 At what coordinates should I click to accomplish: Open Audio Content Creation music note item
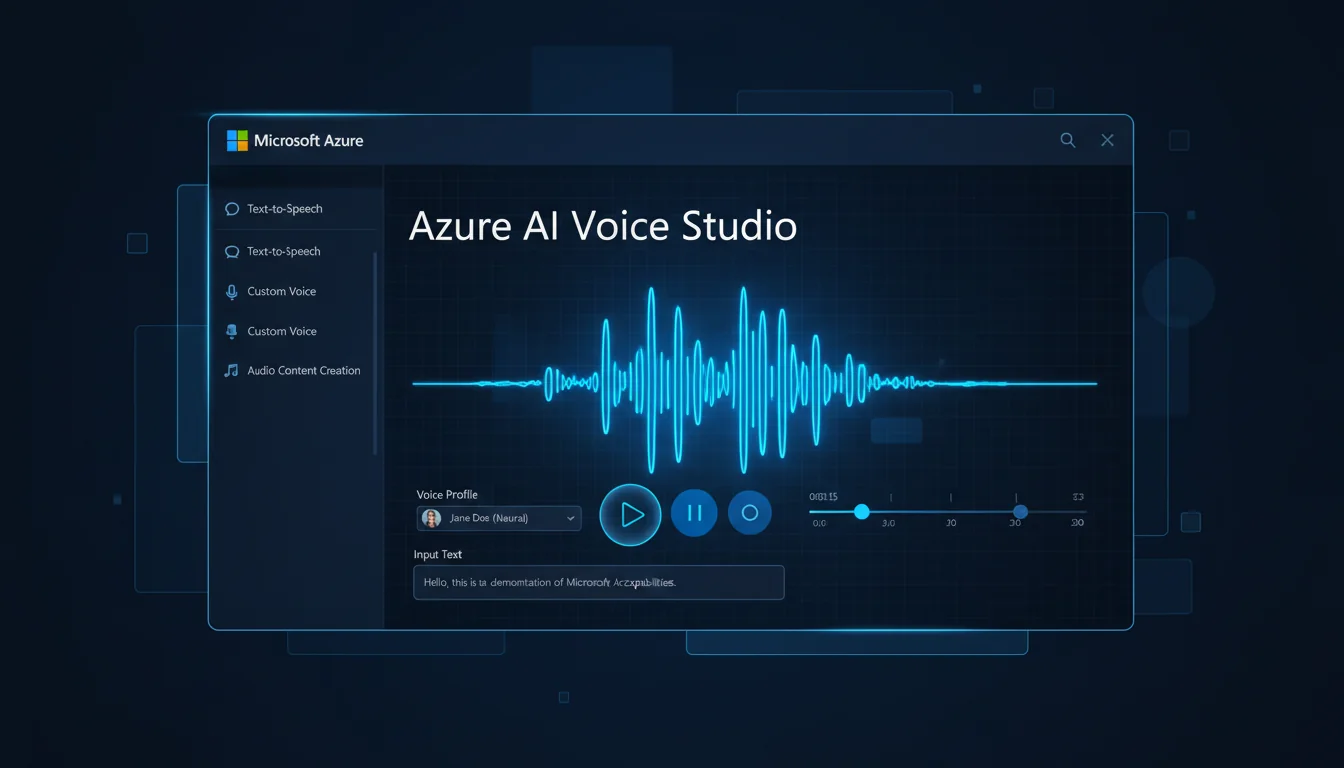pos(292,370)
